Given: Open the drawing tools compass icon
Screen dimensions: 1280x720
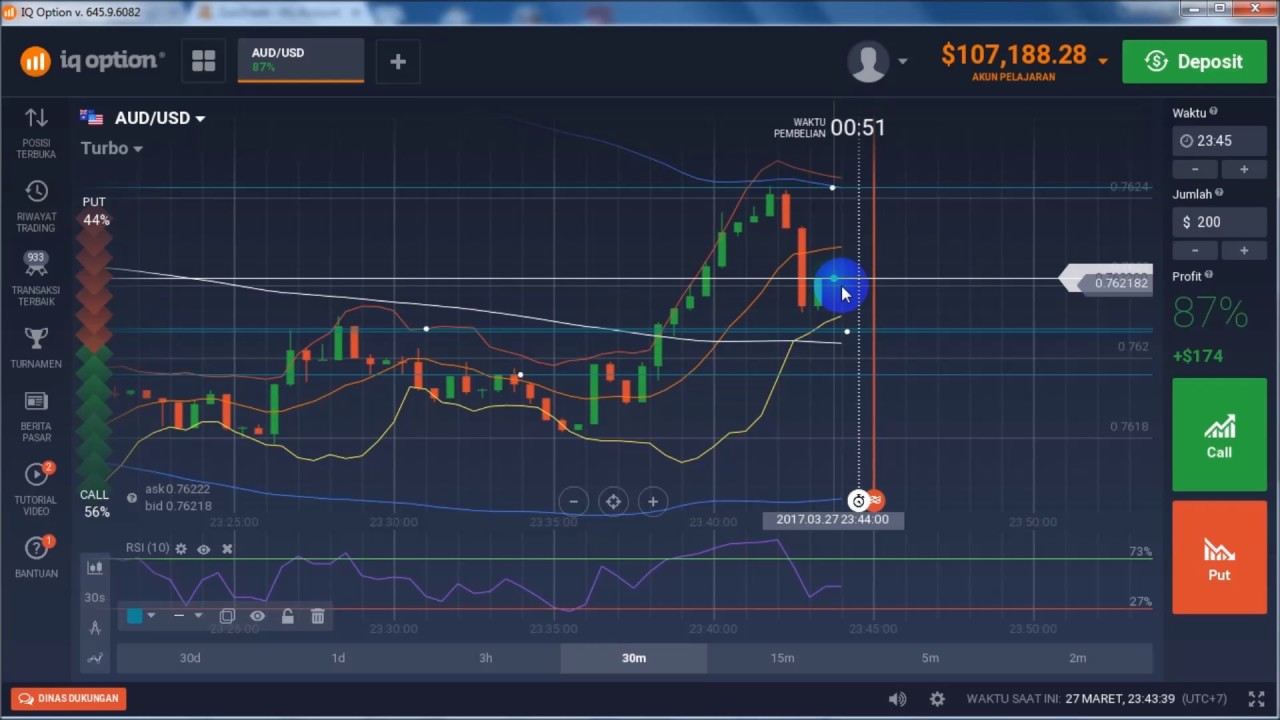Looking at the screenshot, I should tap(95, 628).
